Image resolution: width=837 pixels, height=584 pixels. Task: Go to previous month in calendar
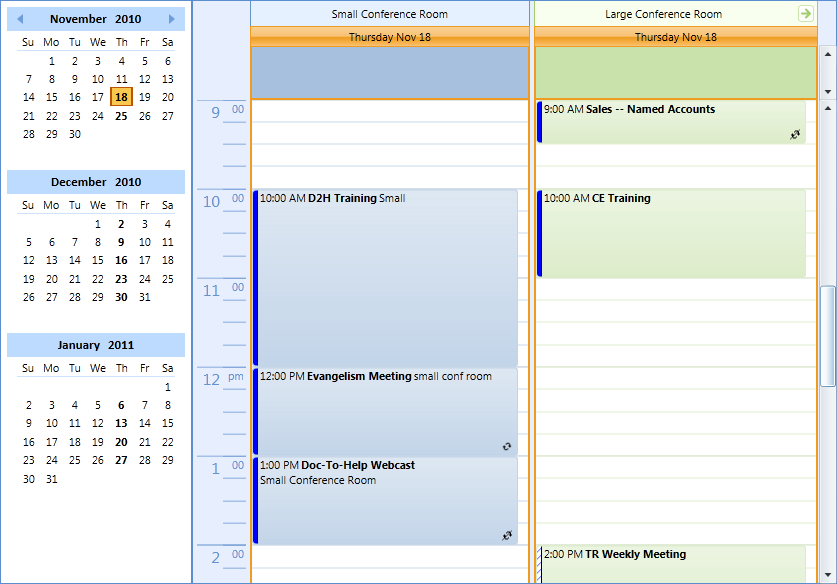[20, 19]
